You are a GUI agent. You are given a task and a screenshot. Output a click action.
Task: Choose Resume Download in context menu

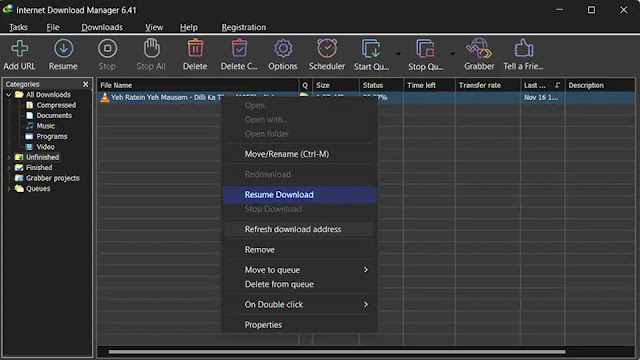point(300,195)
